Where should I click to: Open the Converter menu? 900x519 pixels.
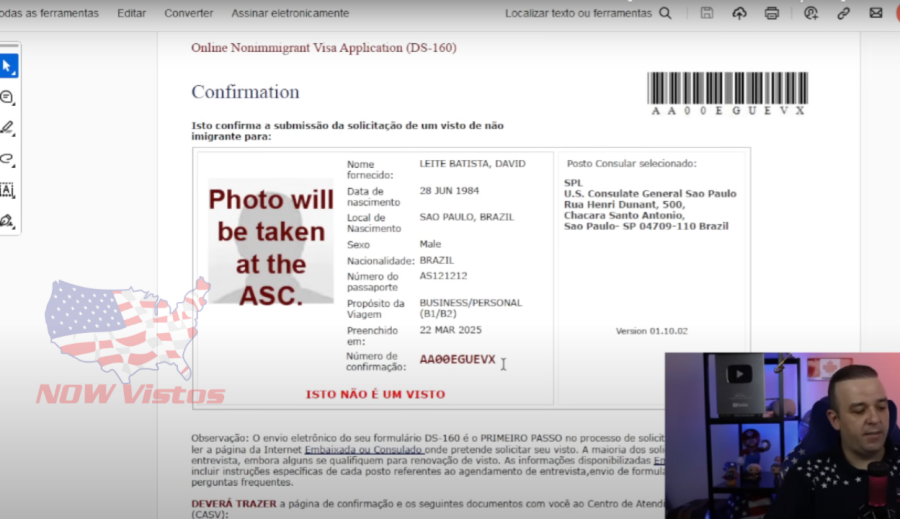click(x=188, y=13)
